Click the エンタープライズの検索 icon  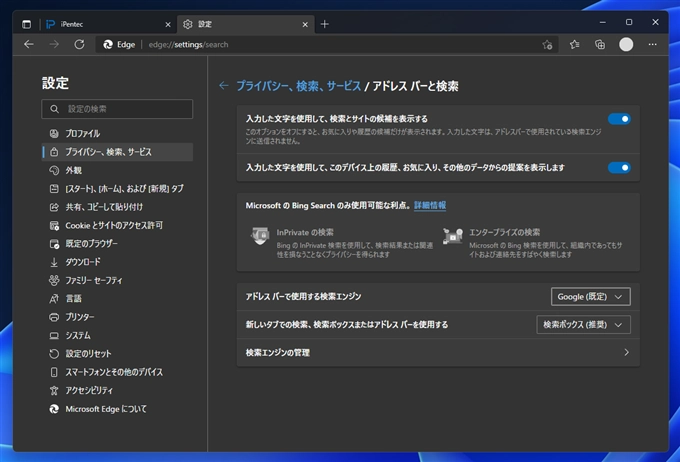(x=453, y=236)
